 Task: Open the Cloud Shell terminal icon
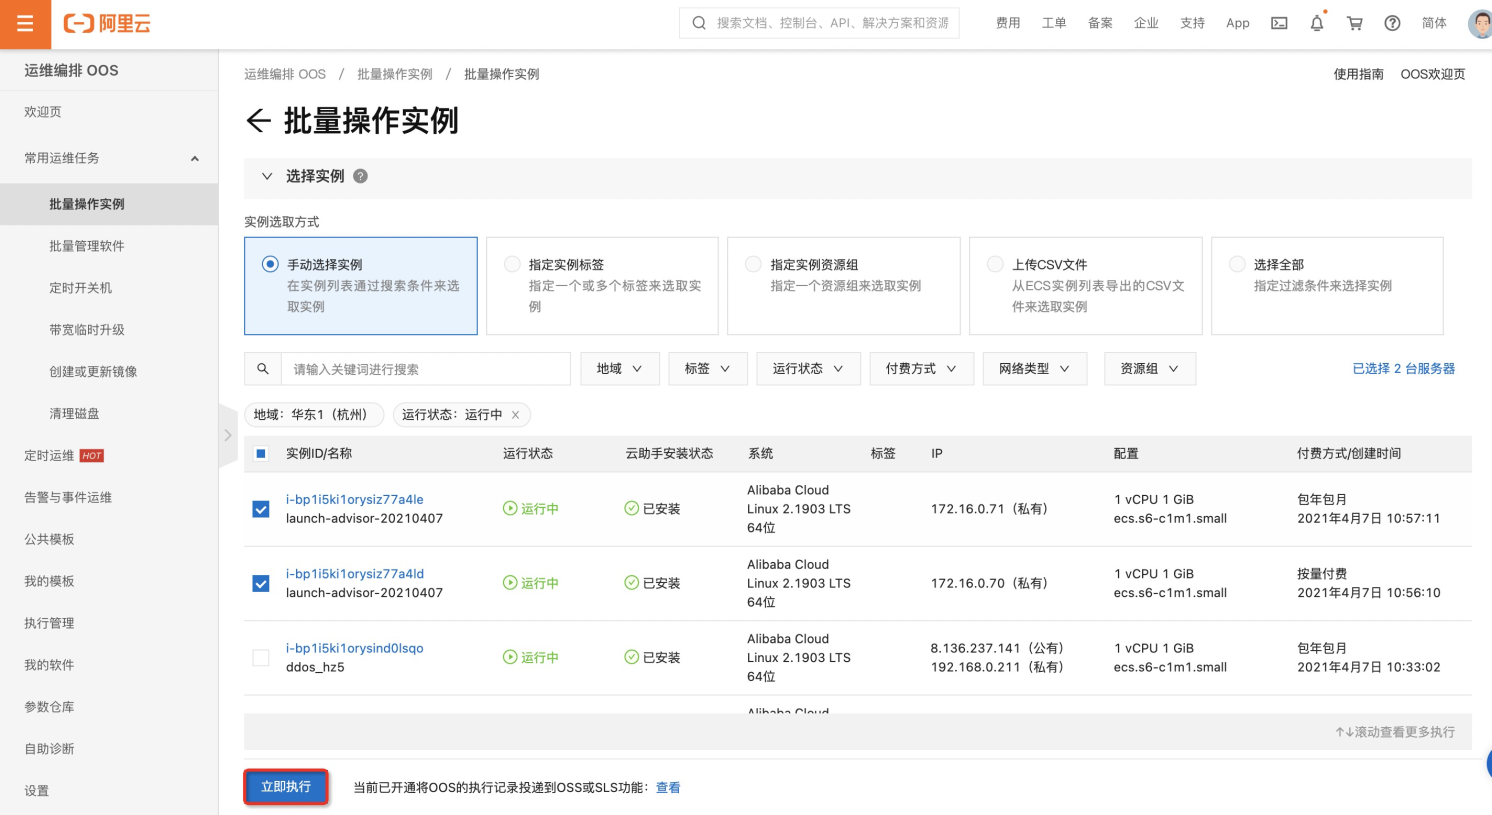point(1279,23)
